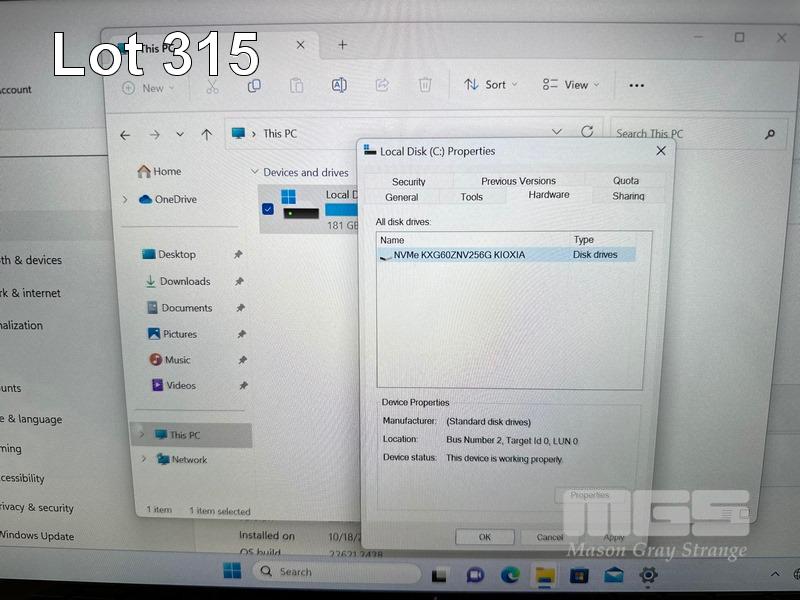Expand the OneDrive tree node
Image resolution: width=800 pixels, height=600 pixels.
click(125, 199)
